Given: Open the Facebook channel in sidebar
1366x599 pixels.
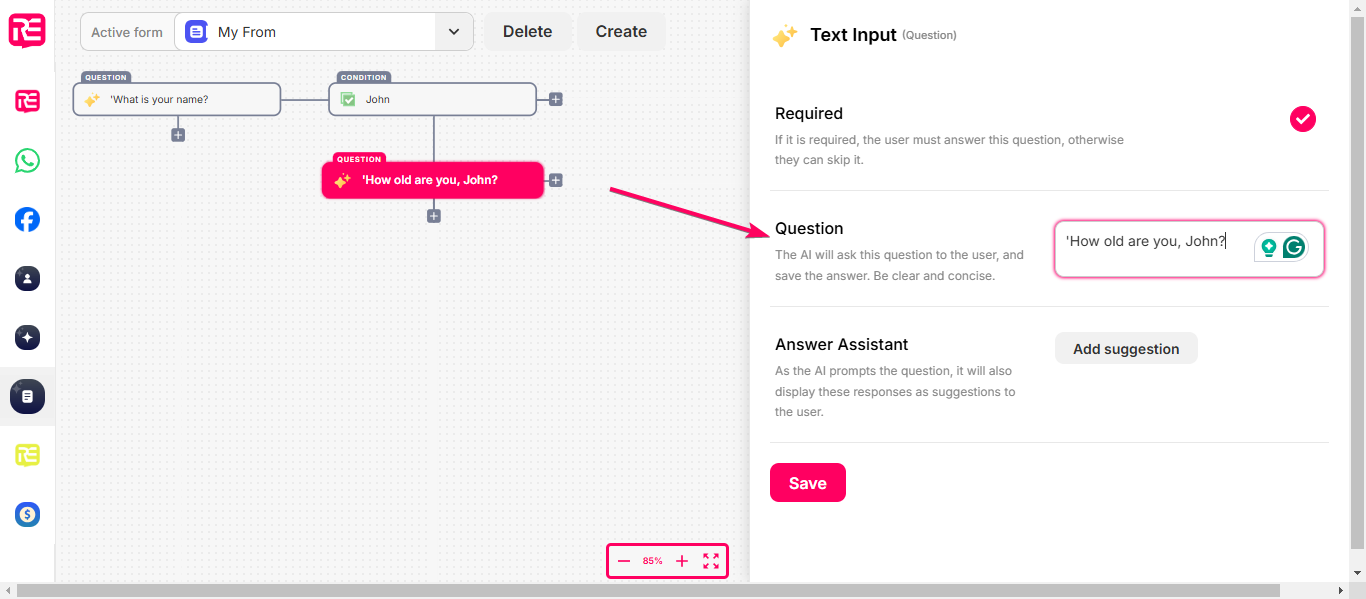Looking at the screenshot, I should coord(27,219).
